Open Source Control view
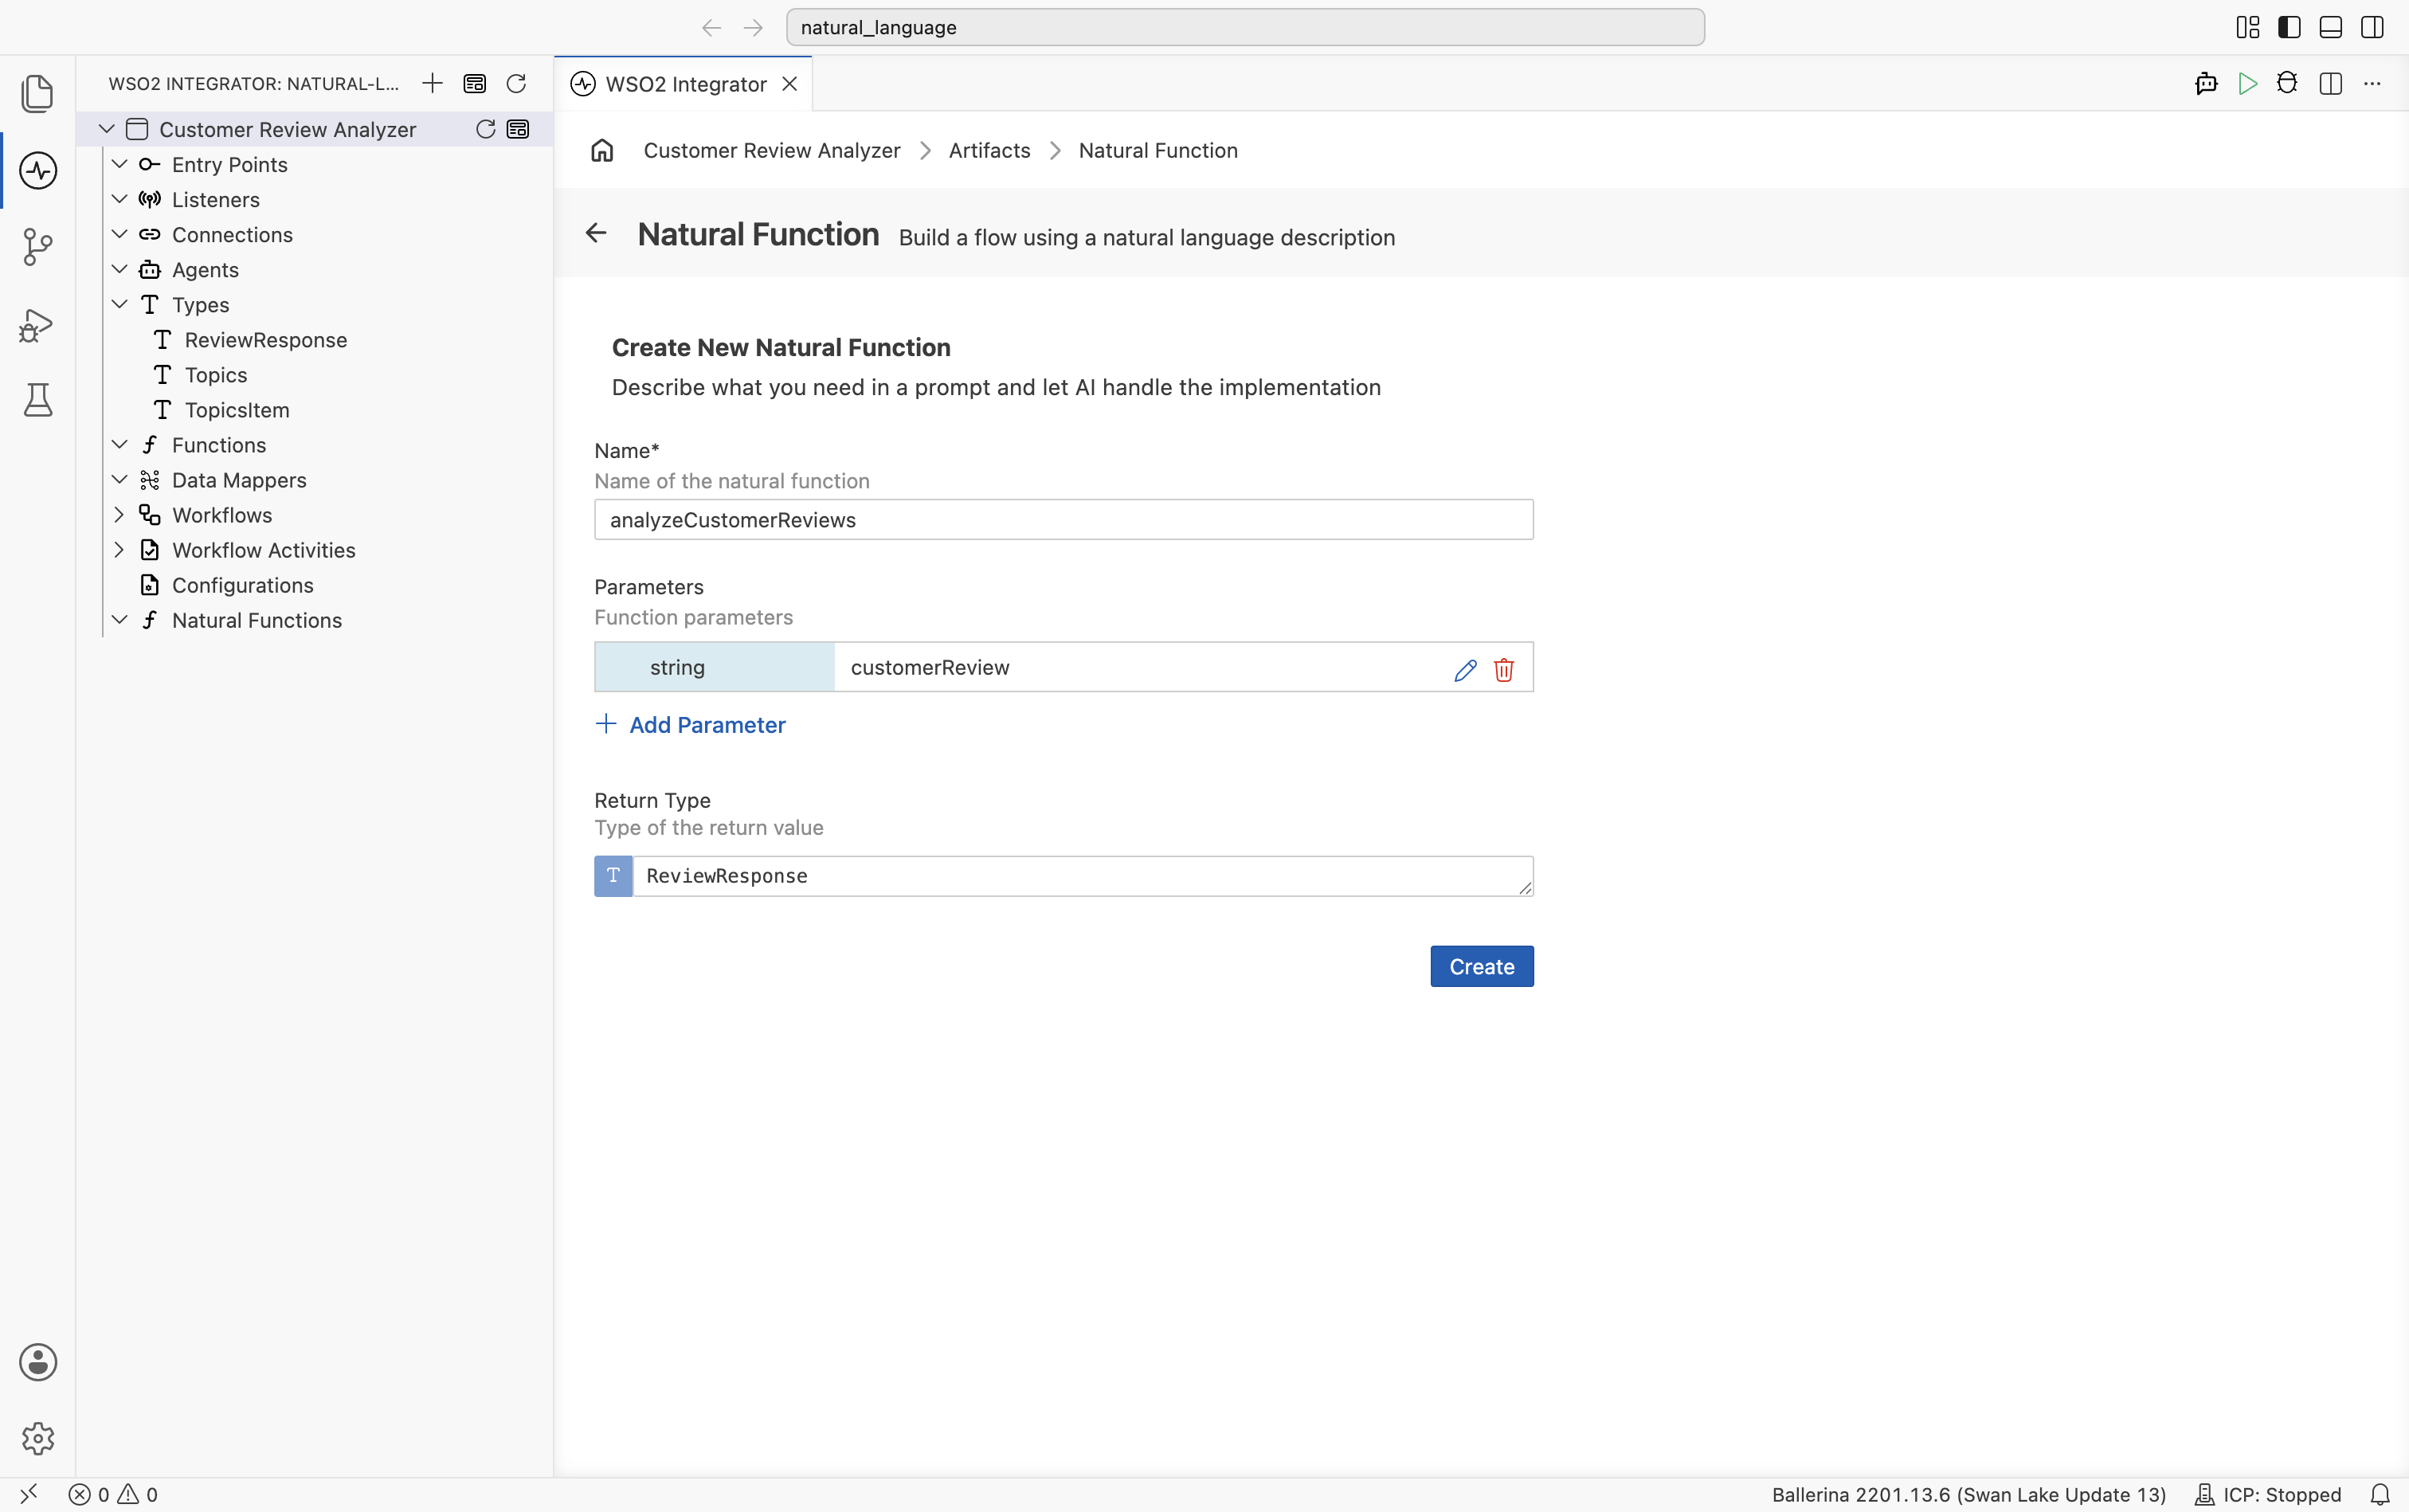The width and height of the screenshot is (2409, 1512). point(38,247)
